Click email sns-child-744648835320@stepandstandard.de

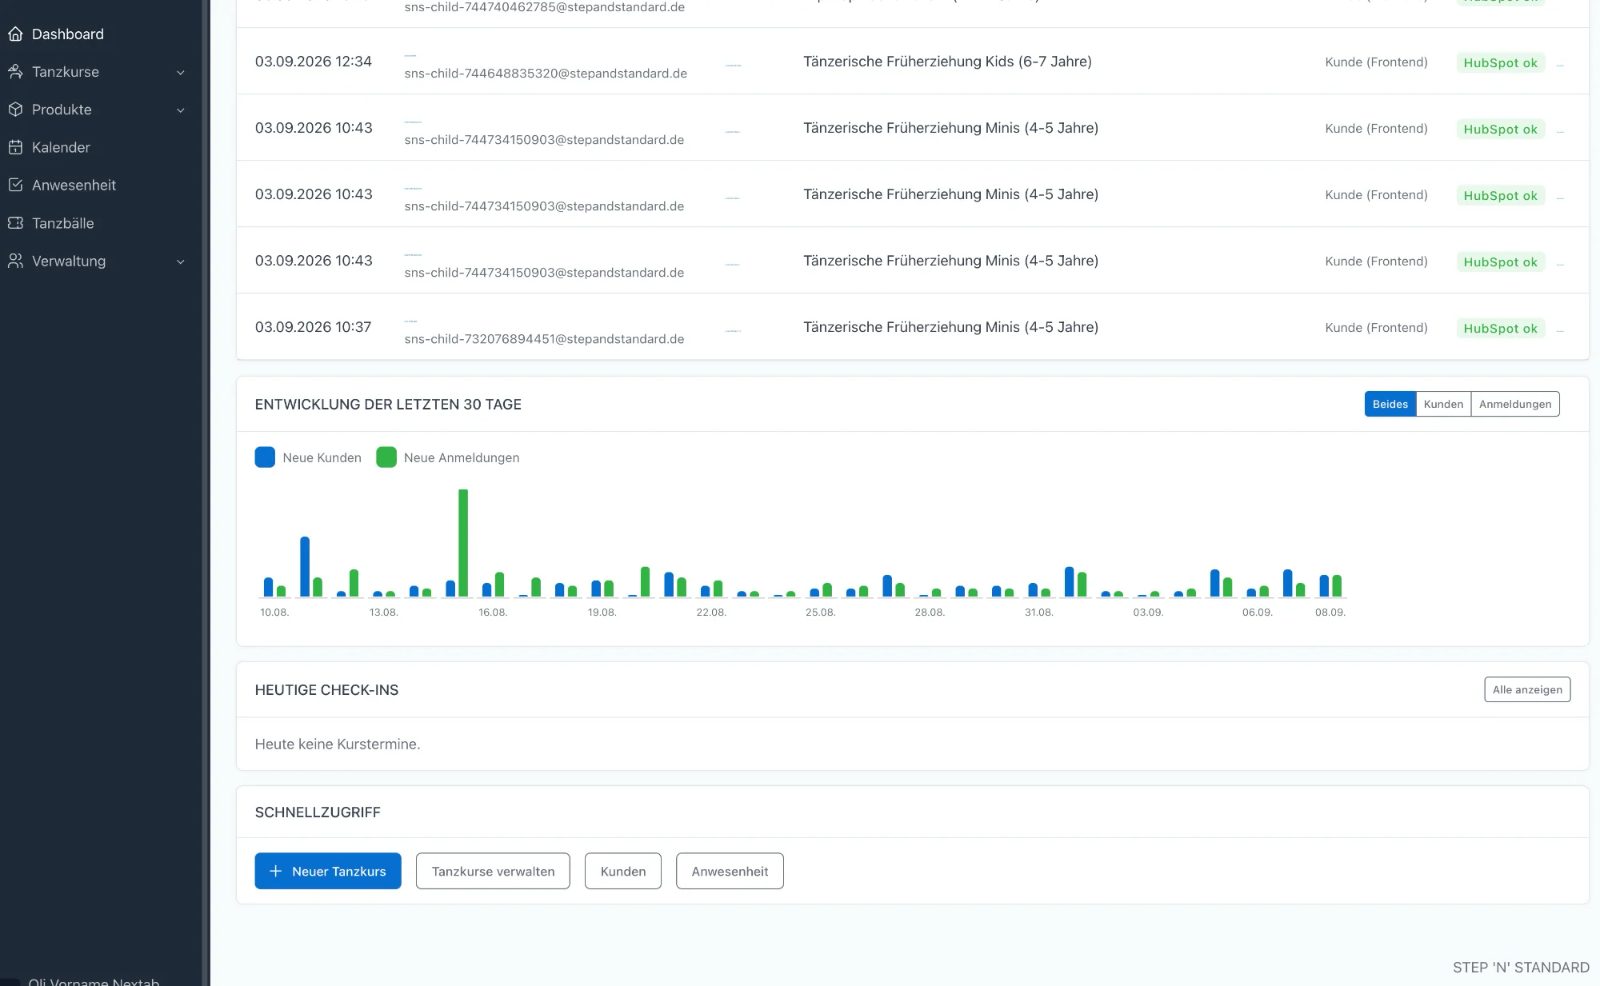(546, 73)
